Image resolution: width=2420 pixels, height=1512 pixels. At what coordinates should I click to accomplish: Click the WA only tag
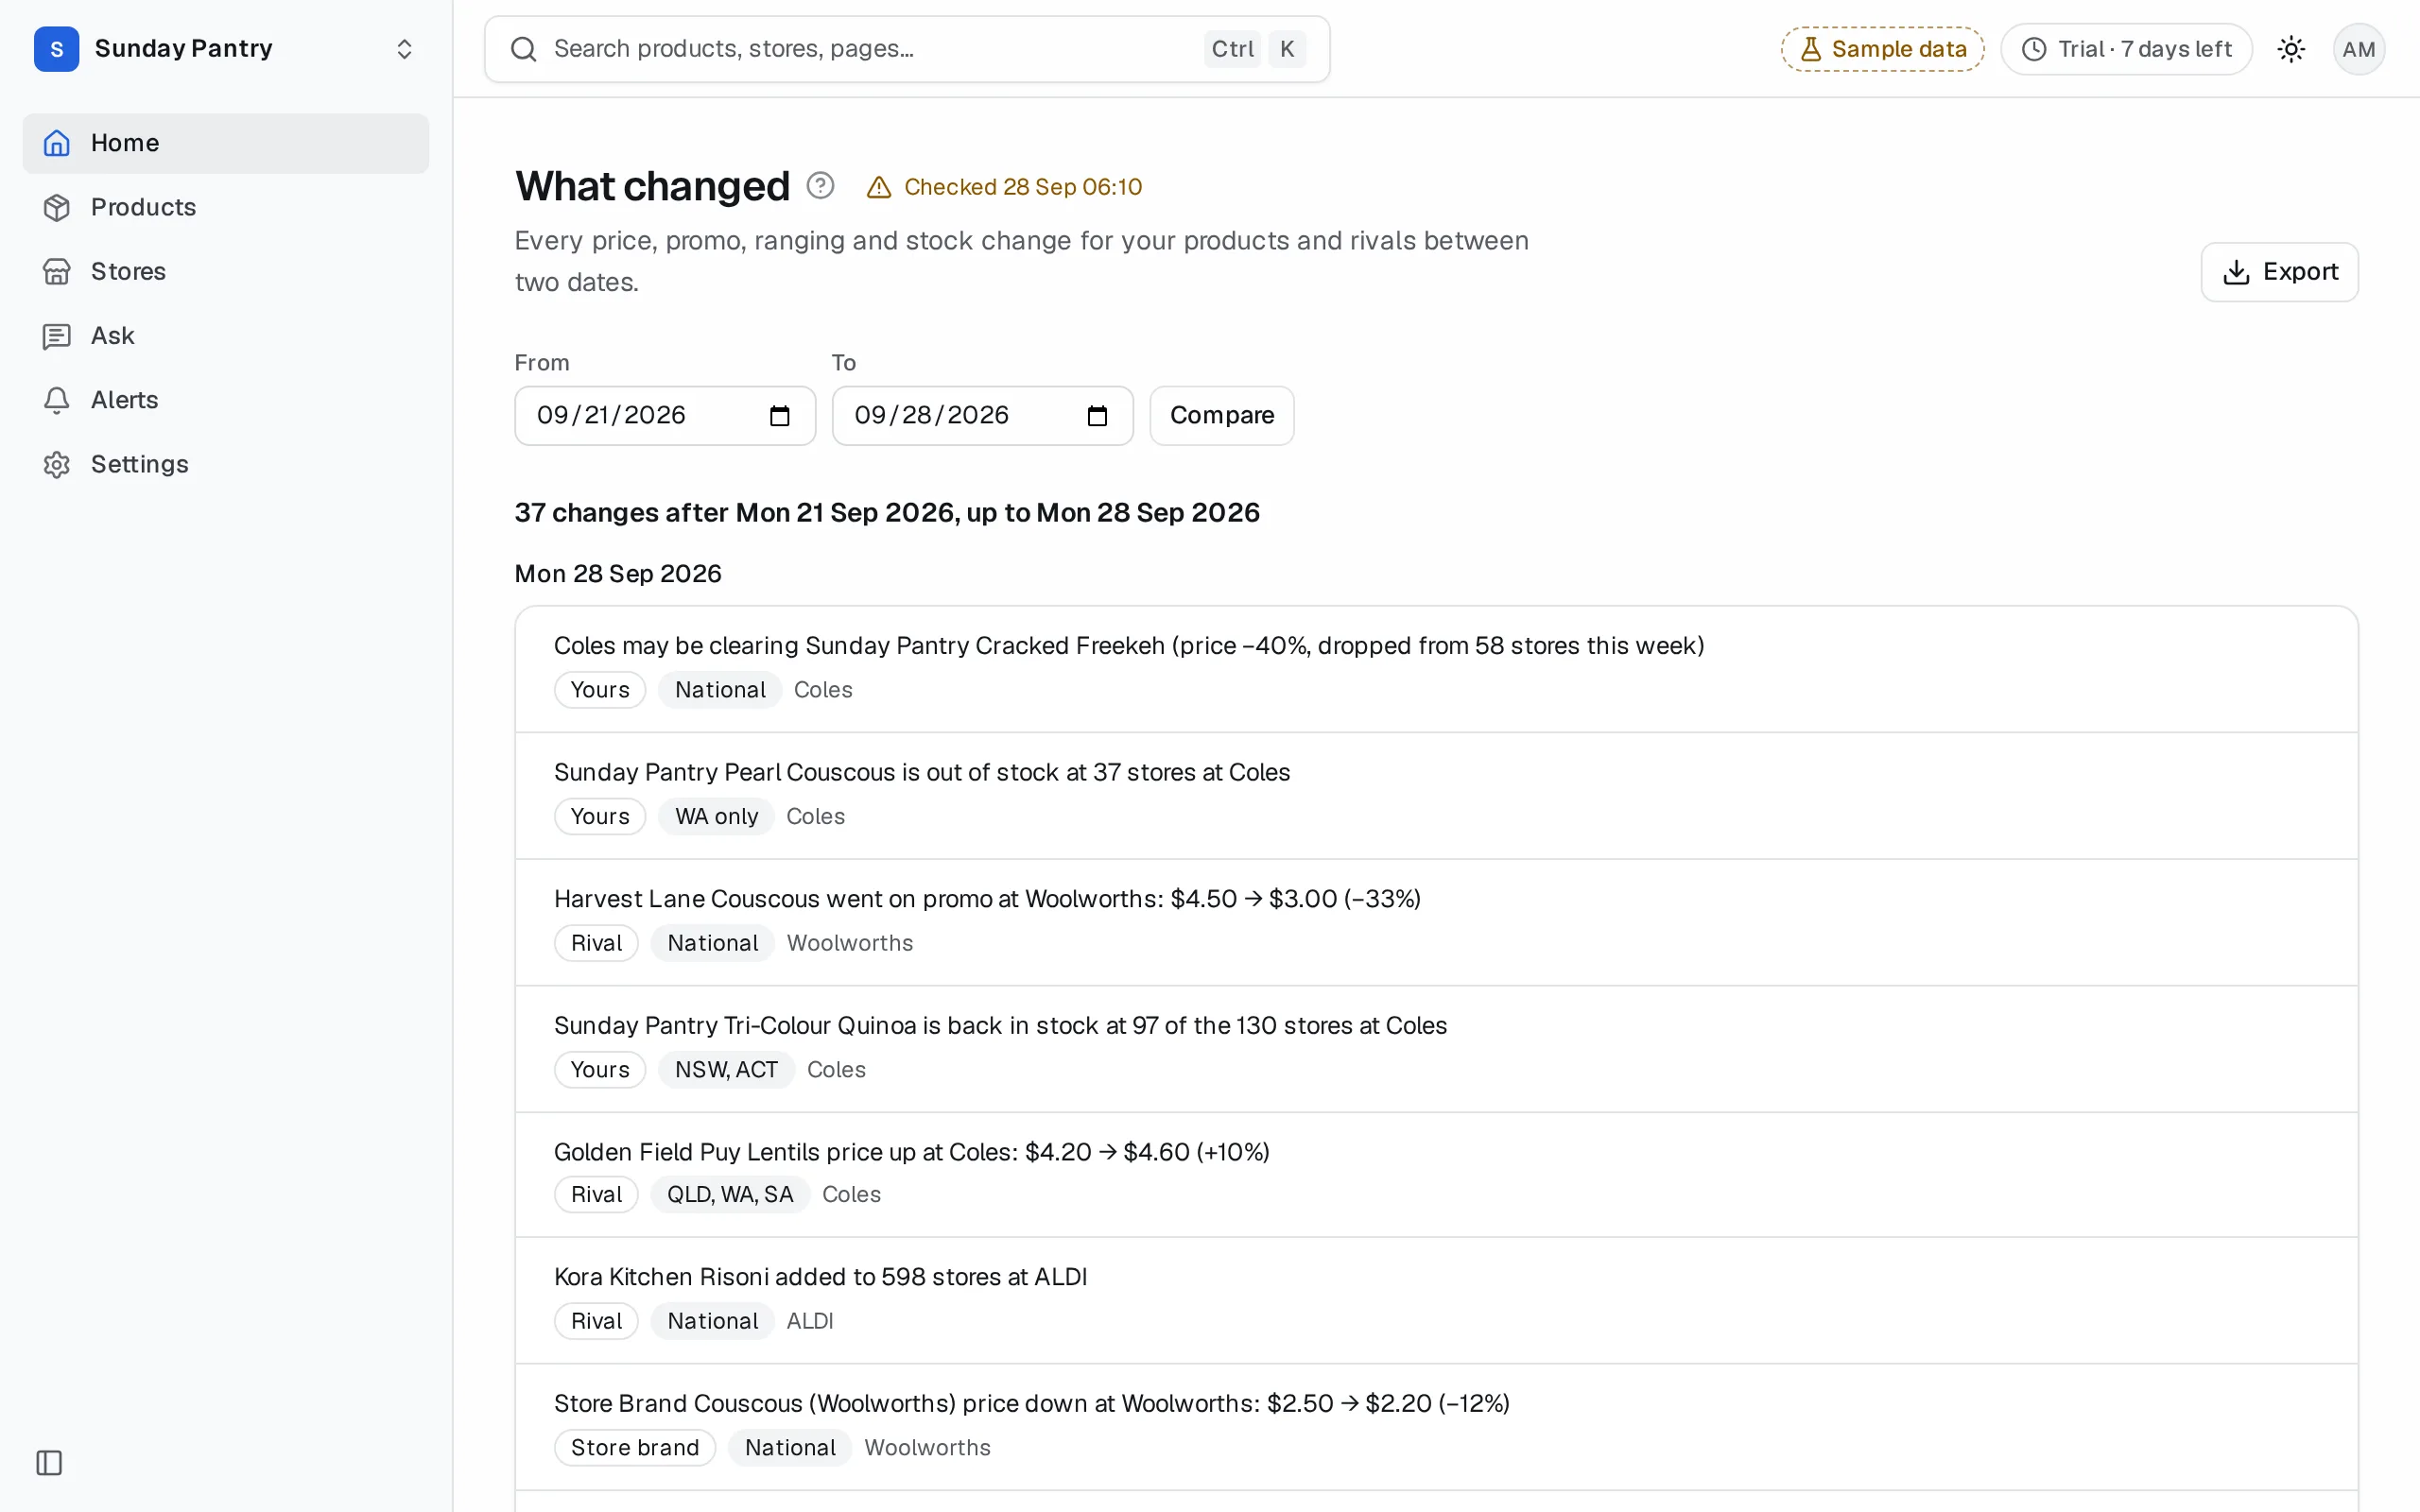tap(716, 816)
